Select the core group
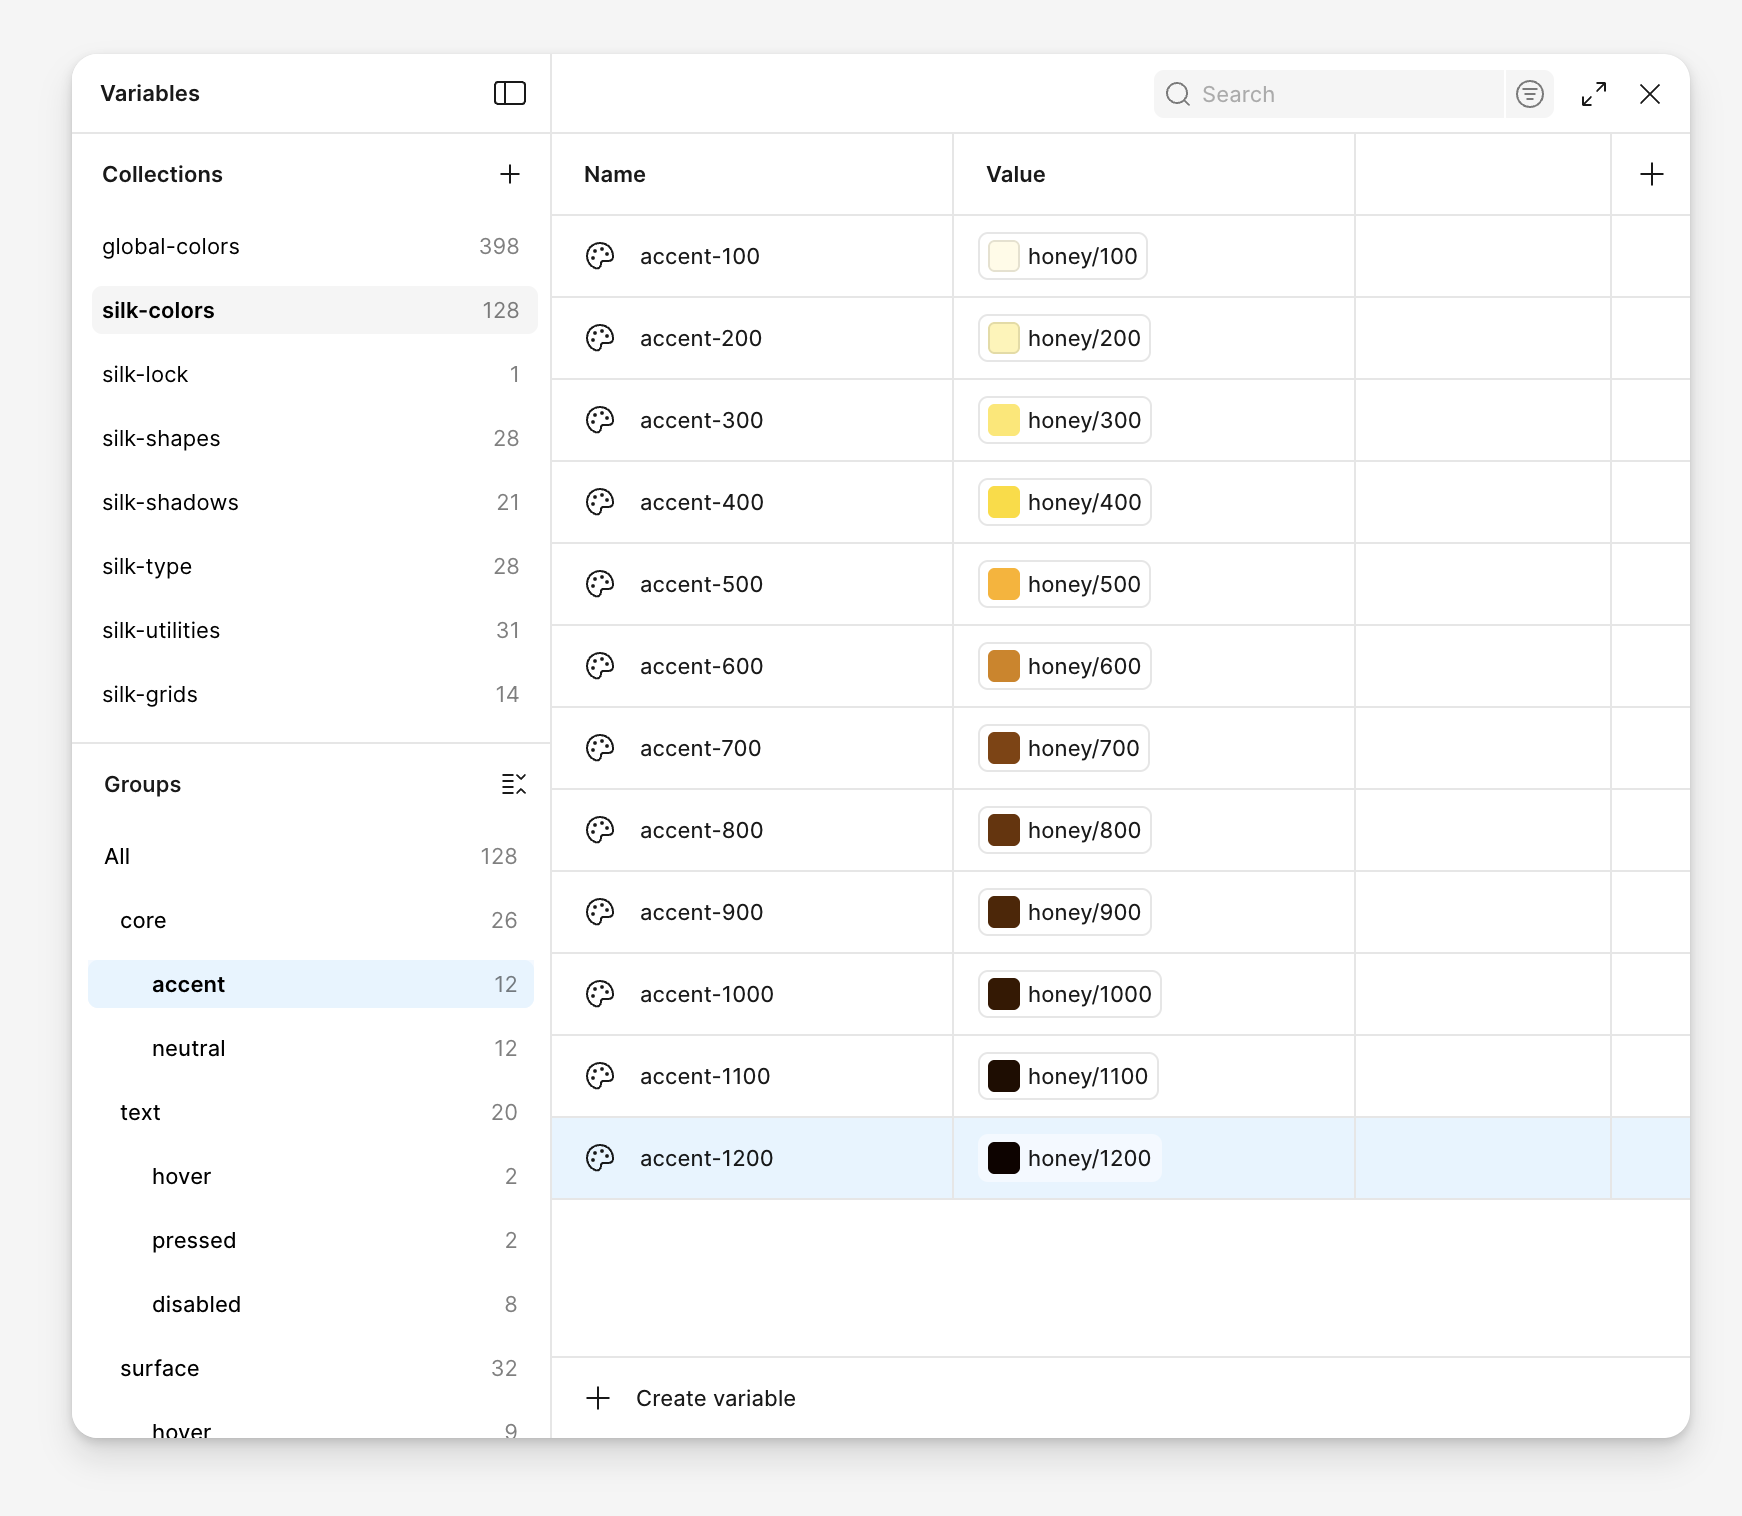1742x1516 pixels. [x=143, y=920]
